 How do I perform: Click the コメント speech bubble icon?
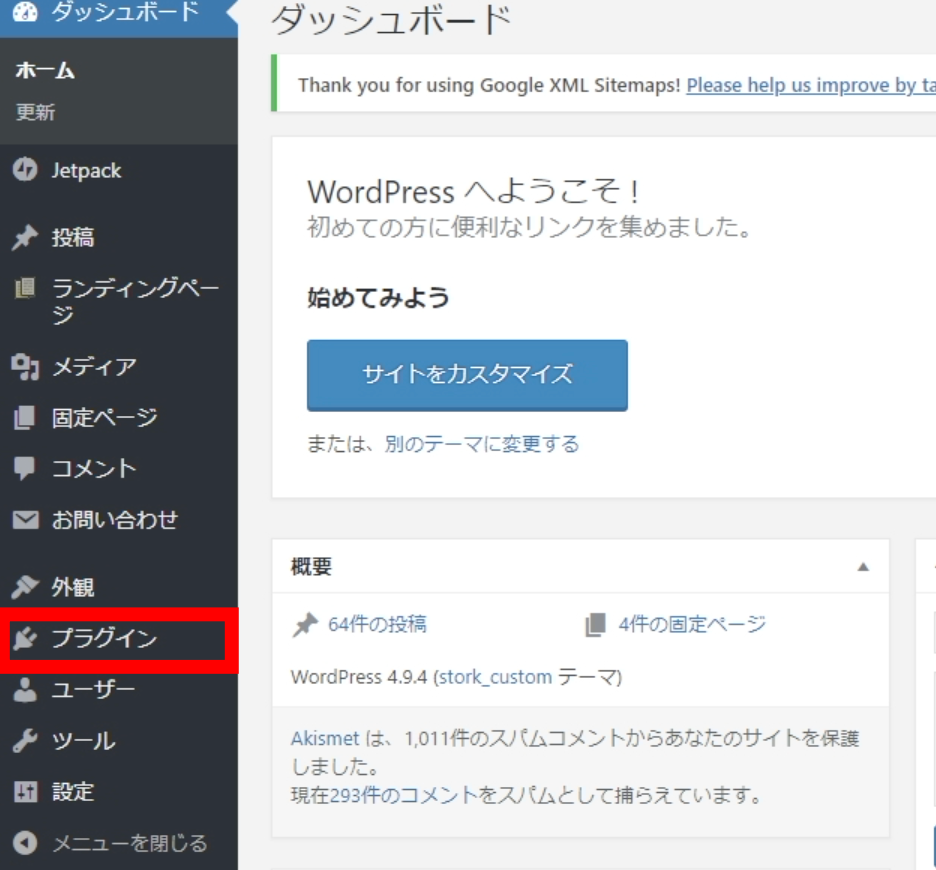(x=25, y=468)
